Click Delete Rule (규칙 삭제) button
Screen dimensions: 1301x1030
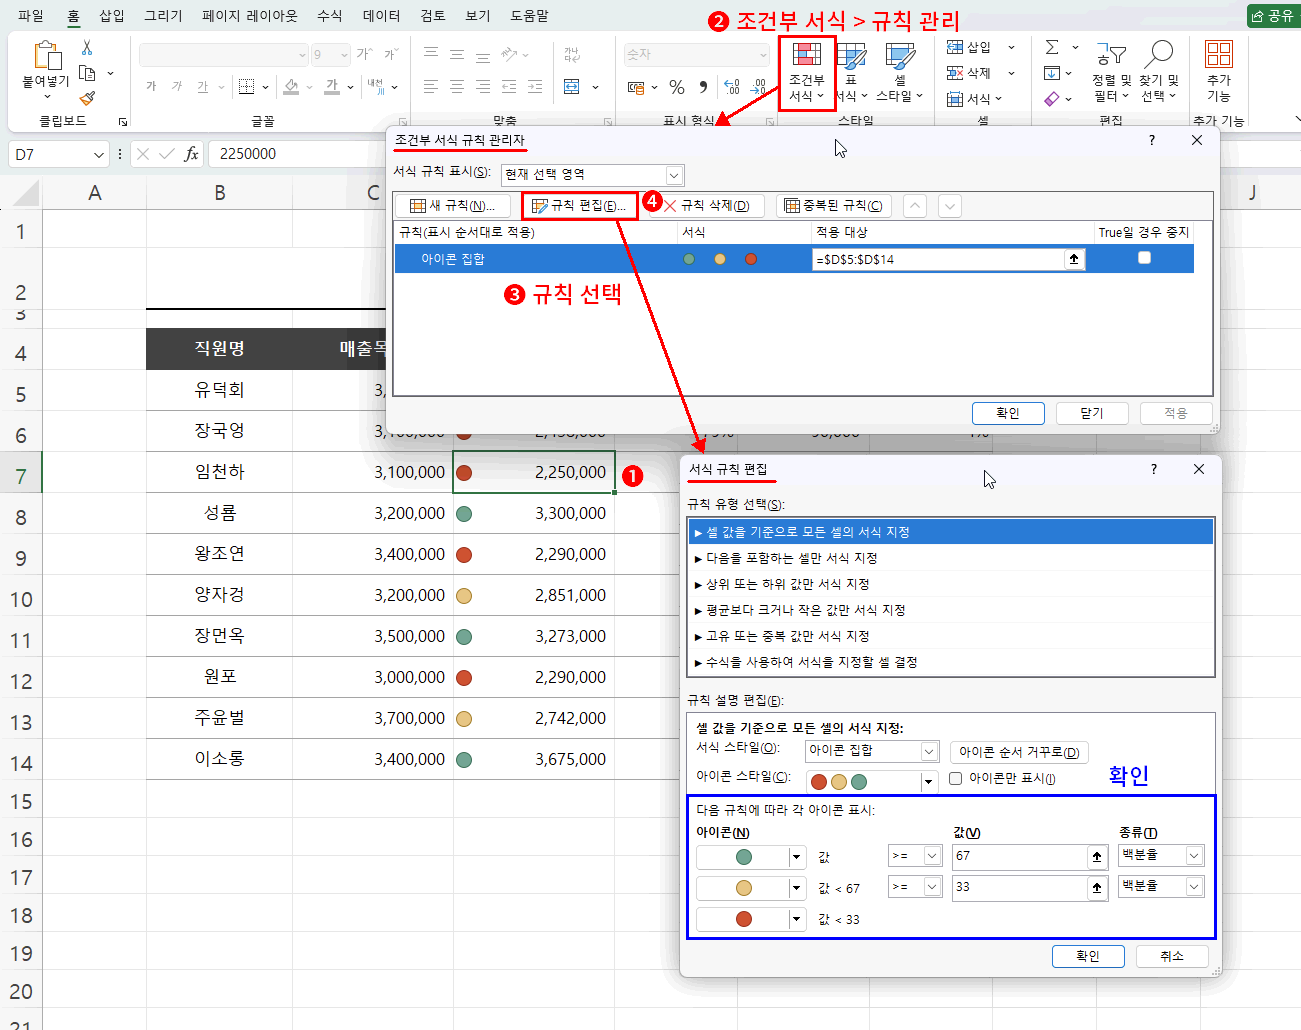[707, 206]
